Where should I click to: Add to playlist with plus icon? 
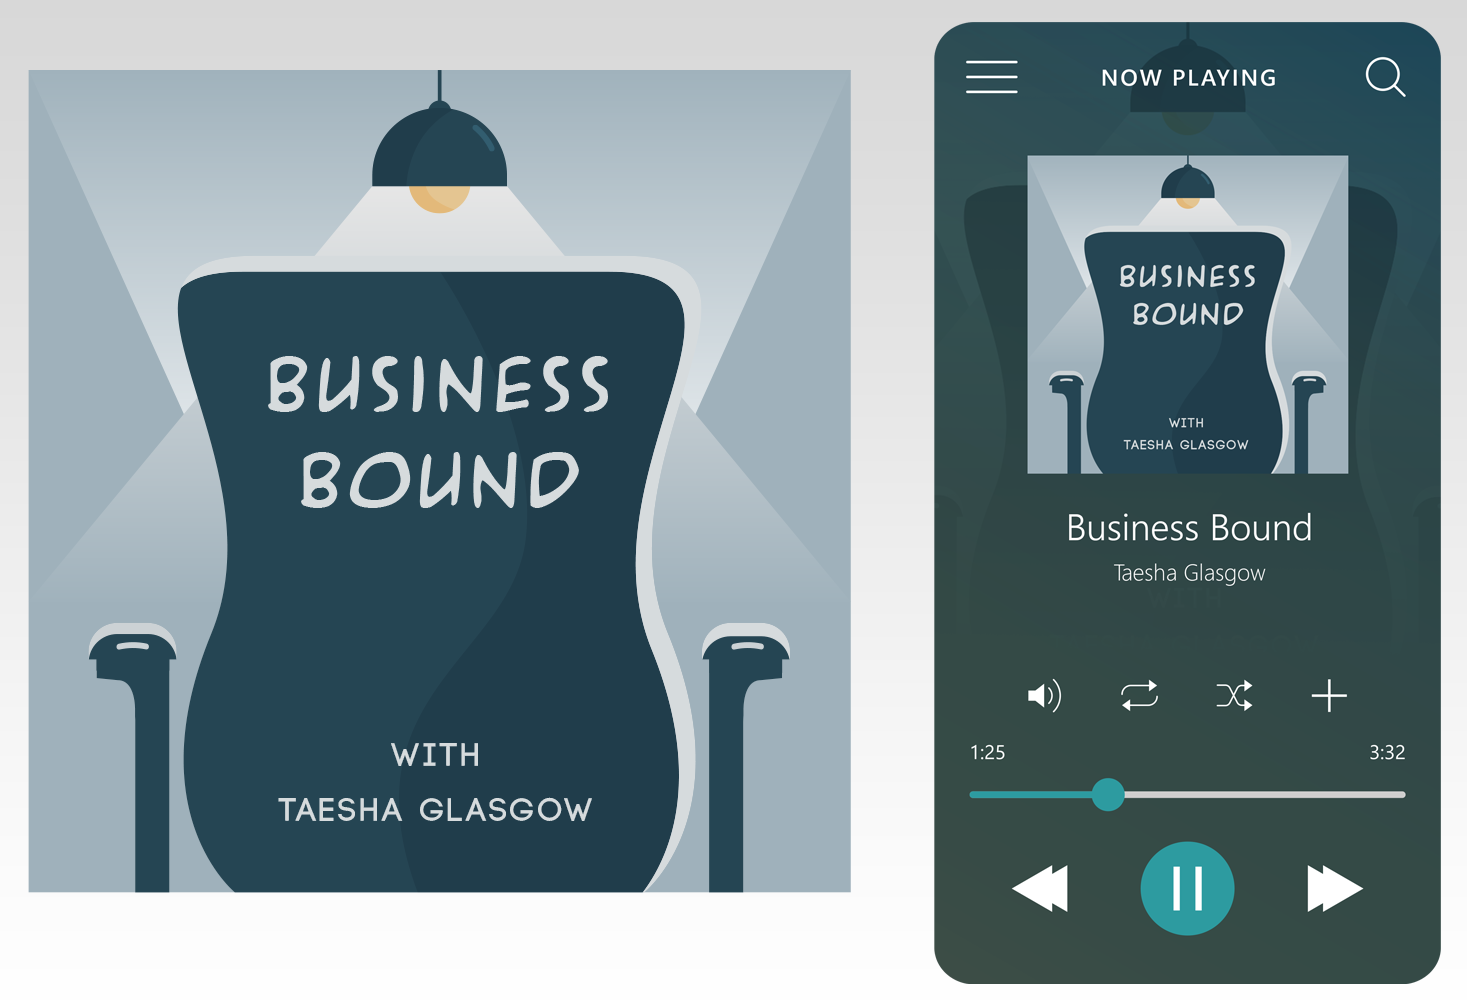pyautogui.click(x=1329, y=695)
